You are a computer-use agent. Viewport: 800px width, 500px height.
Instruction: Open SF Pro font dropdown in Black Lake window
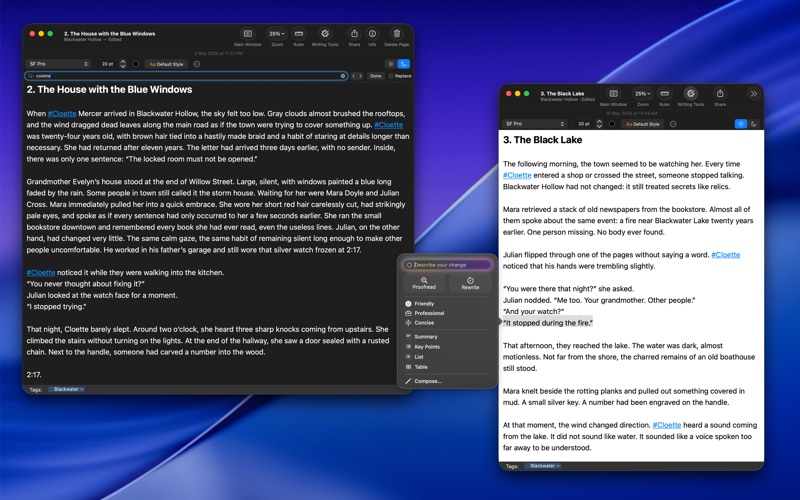[x=534, y=124]
